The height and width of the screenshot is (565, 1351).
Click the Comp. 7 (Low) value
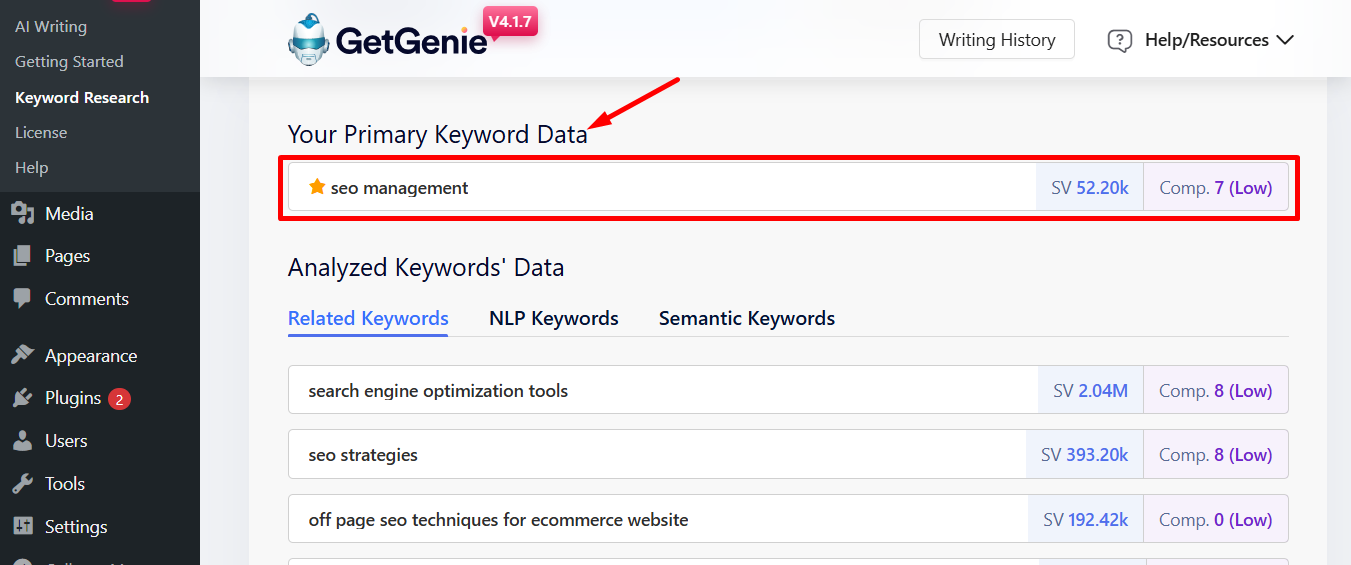[1216, 188]
